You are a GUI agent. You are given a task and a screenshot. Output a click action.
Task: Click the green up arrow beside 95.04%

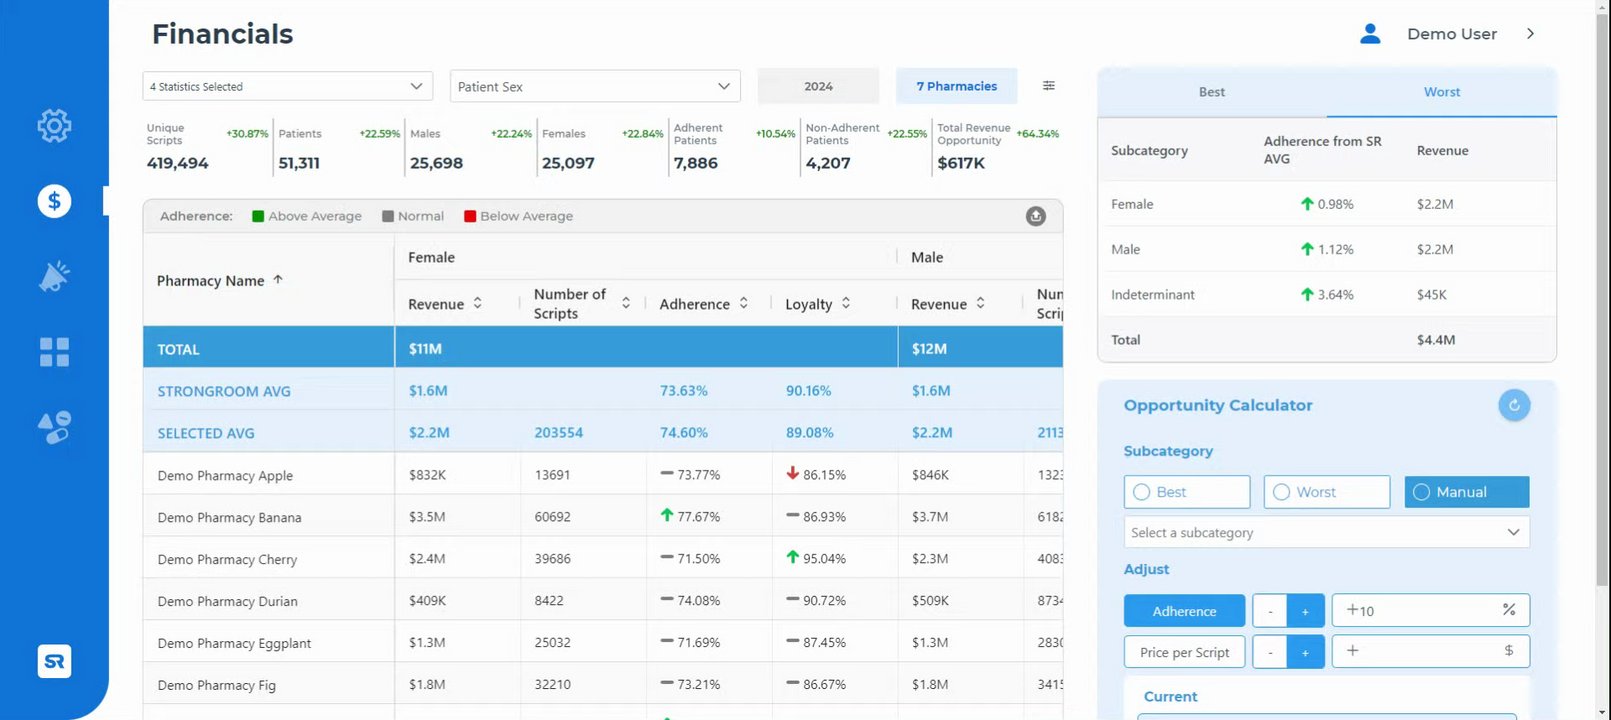792,557
